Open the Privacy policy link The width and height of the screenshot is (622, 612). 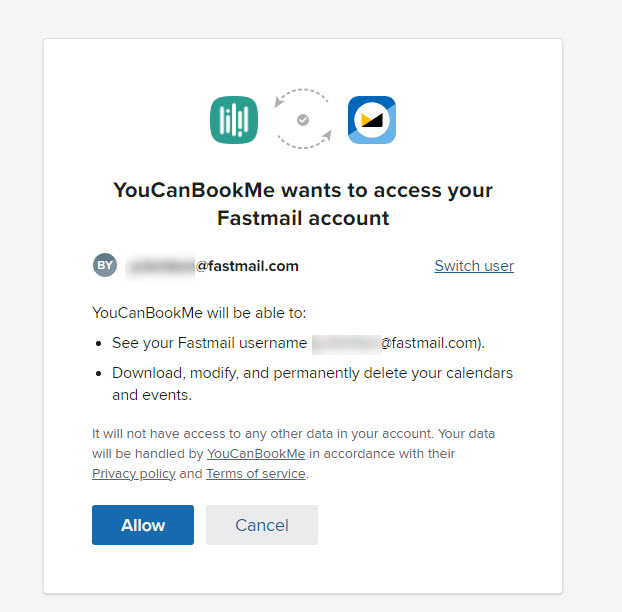(134, 474)
